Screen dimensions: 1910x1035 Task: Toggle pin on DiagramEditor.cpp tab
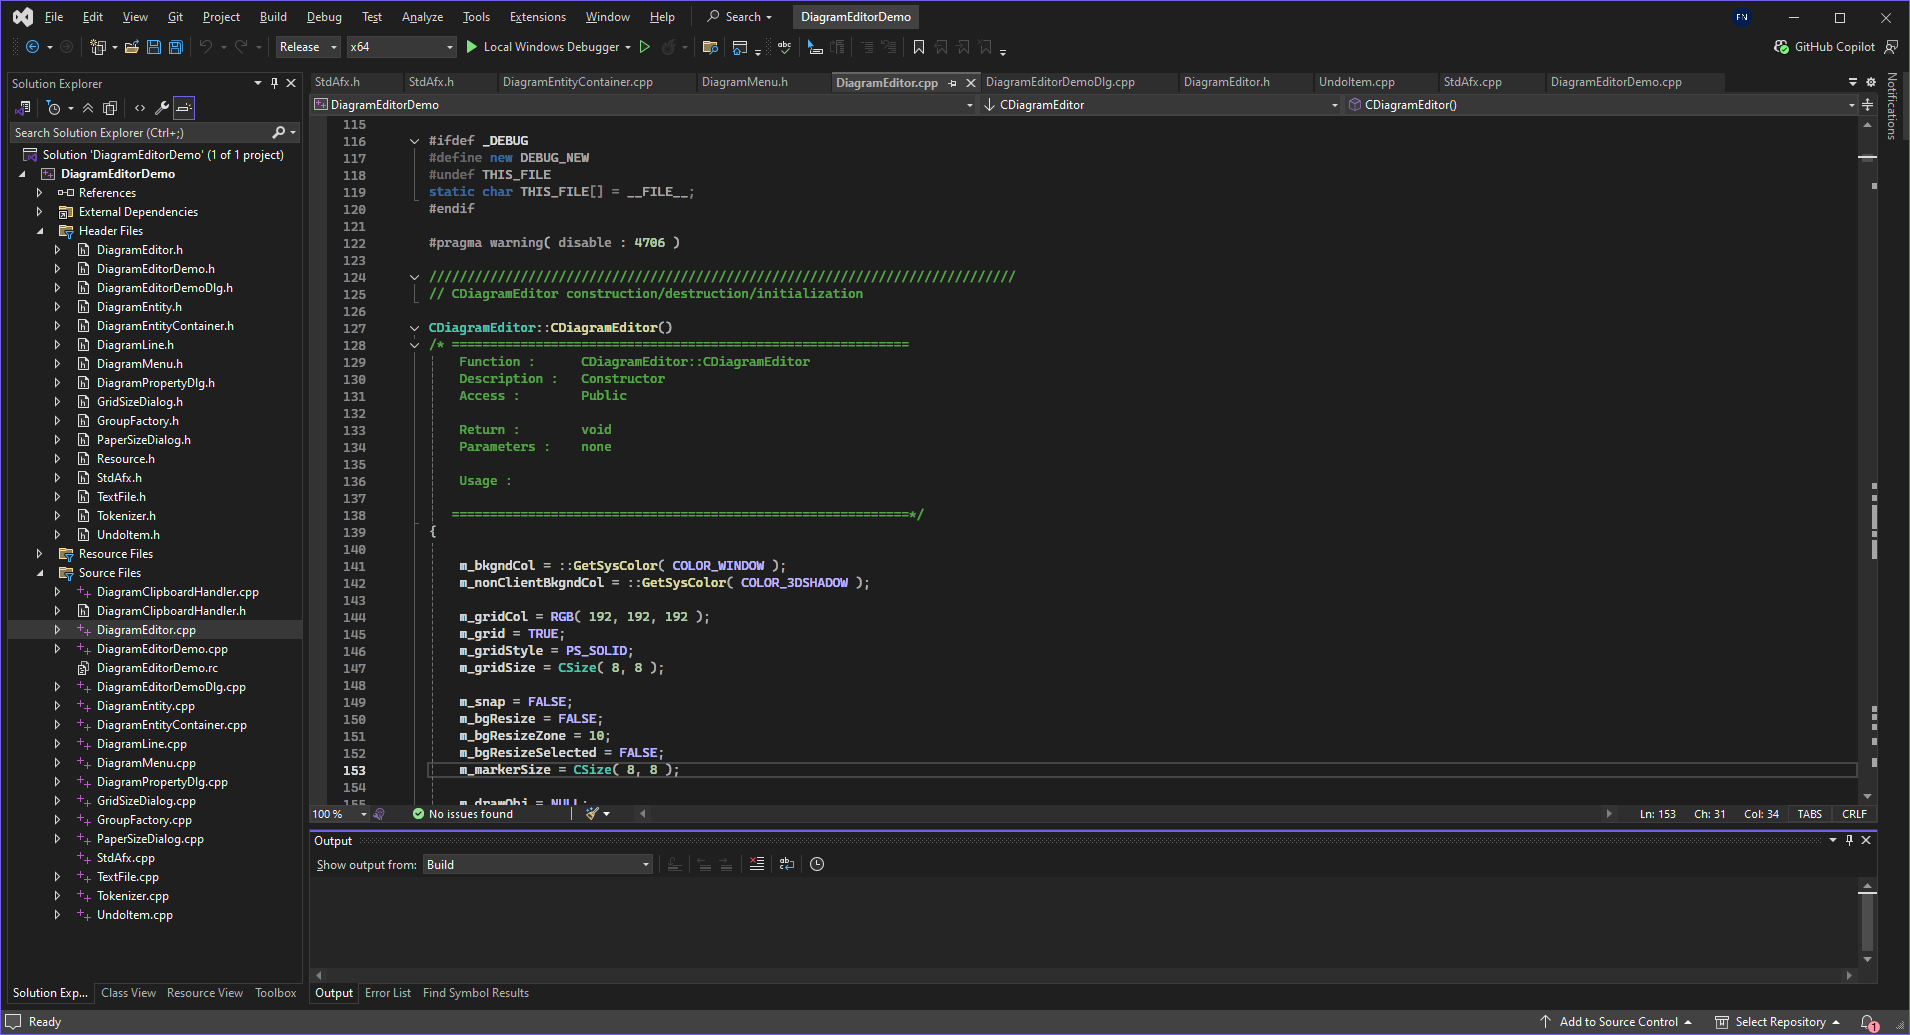952,83
